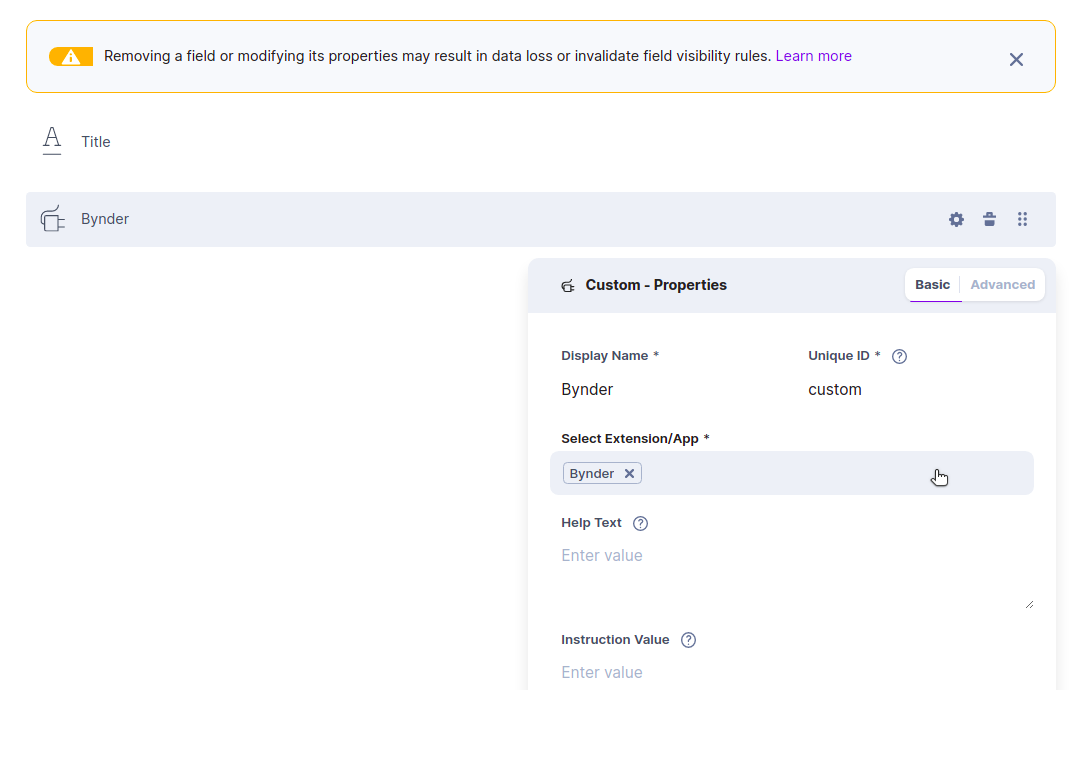Viewport: 1086px width, 766px height.
Task: Click the Custom - Properties heading
Action: click(656, 285)
